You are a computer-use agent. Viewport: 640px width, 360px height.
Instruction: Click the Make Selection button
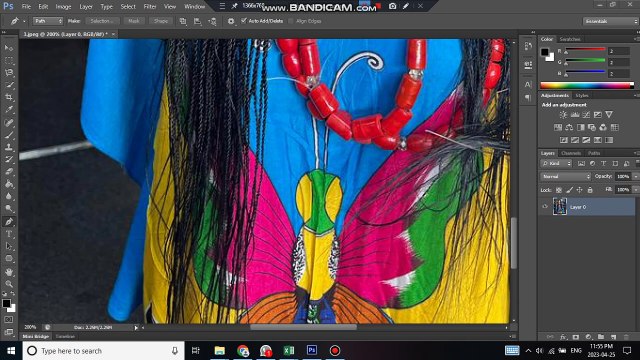click(102, 21)
